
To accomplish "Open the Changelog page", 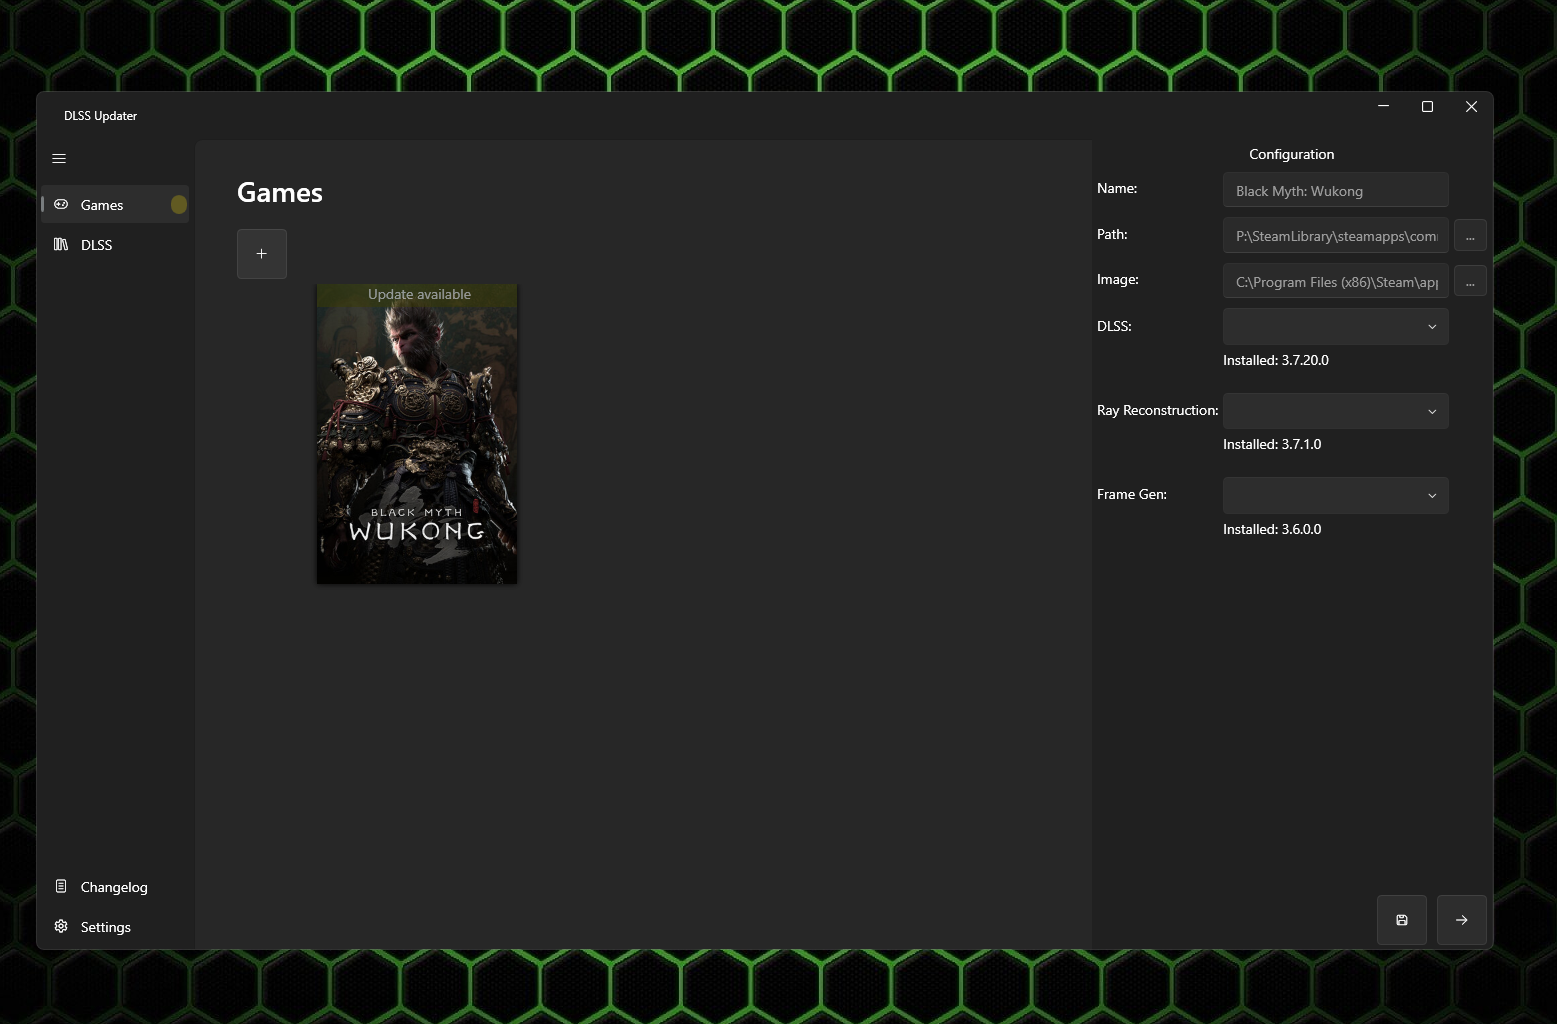I will [x=115, y=887].
